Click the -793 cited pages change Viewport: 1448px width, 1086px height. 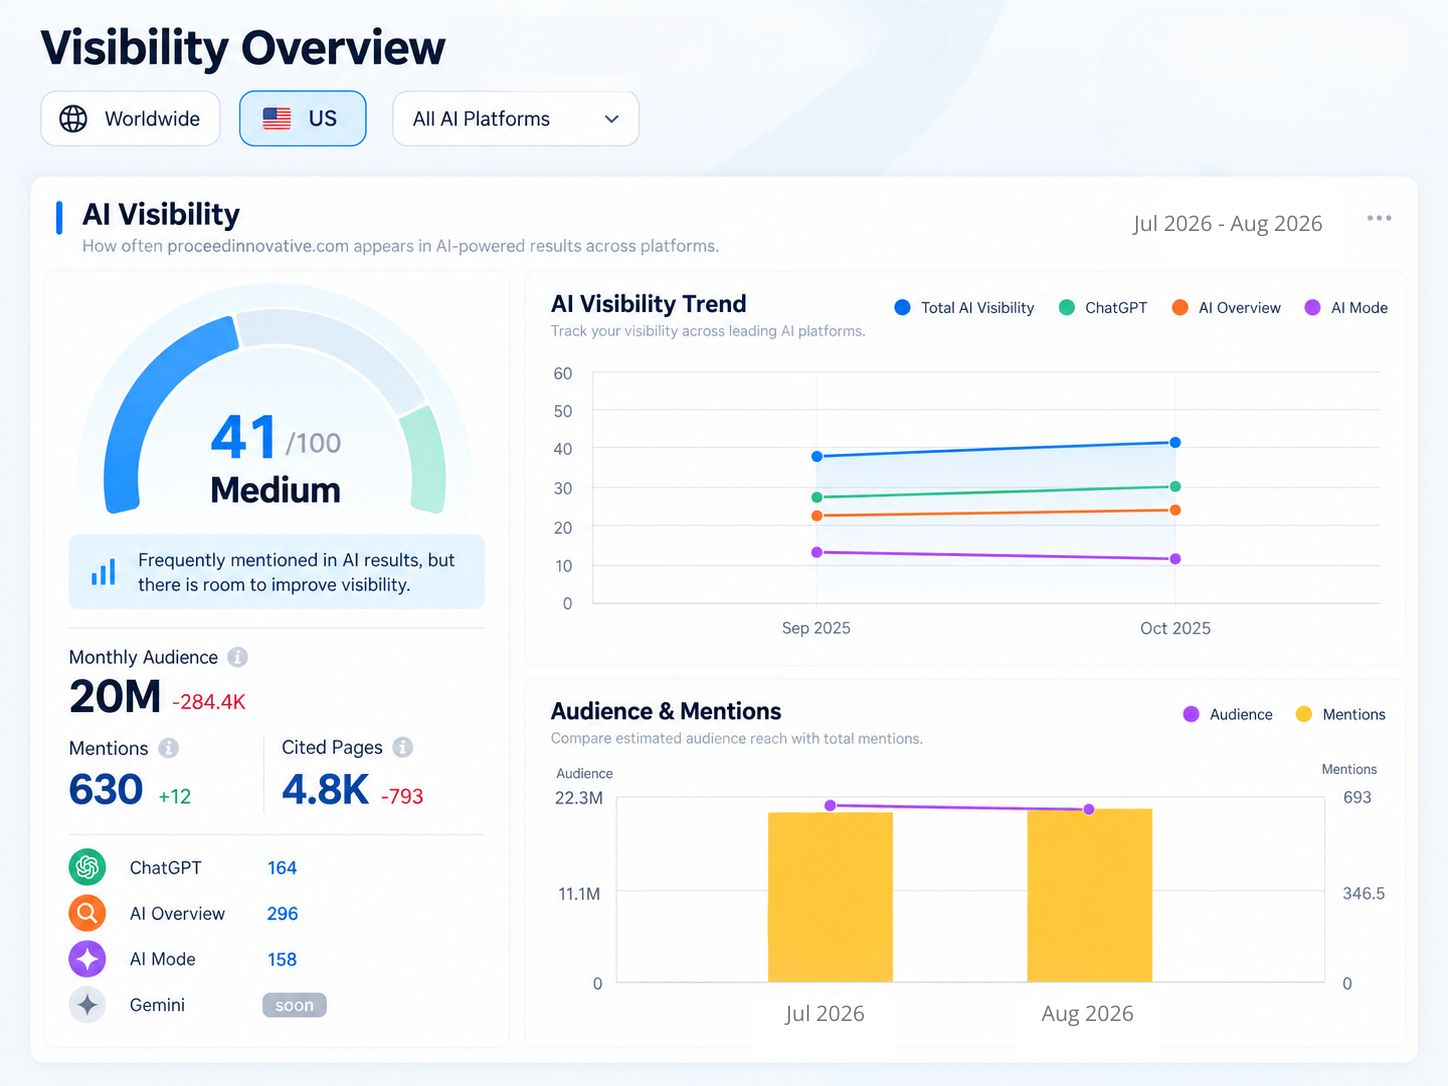[x=402, y=797]
